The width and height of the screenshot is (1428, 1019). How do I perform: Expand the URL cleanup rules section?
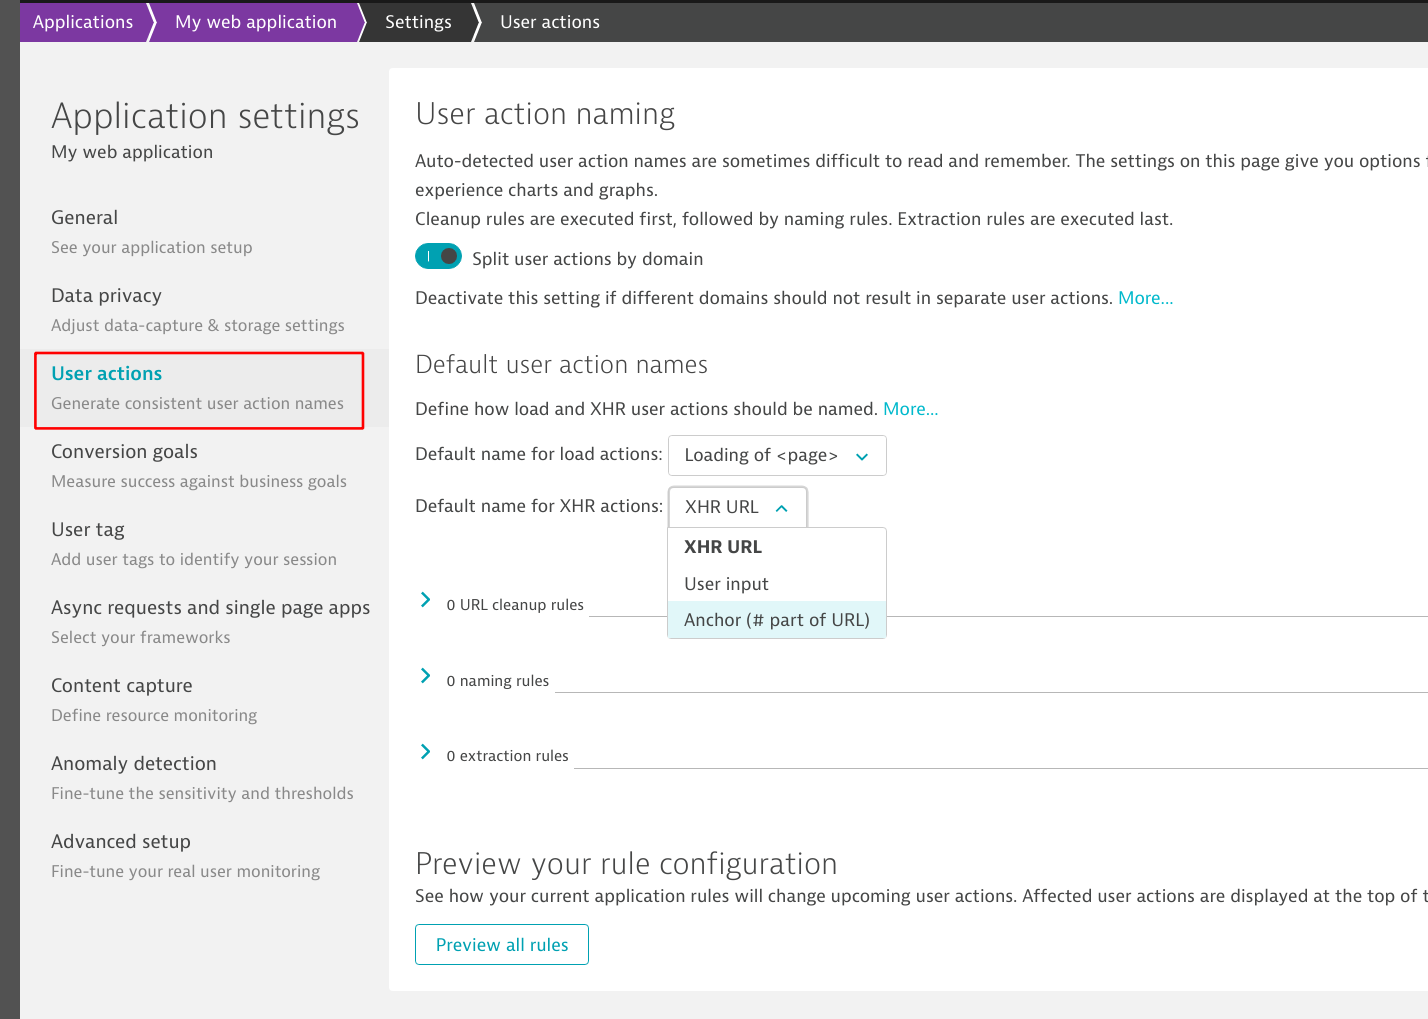(x=426, y=601)
